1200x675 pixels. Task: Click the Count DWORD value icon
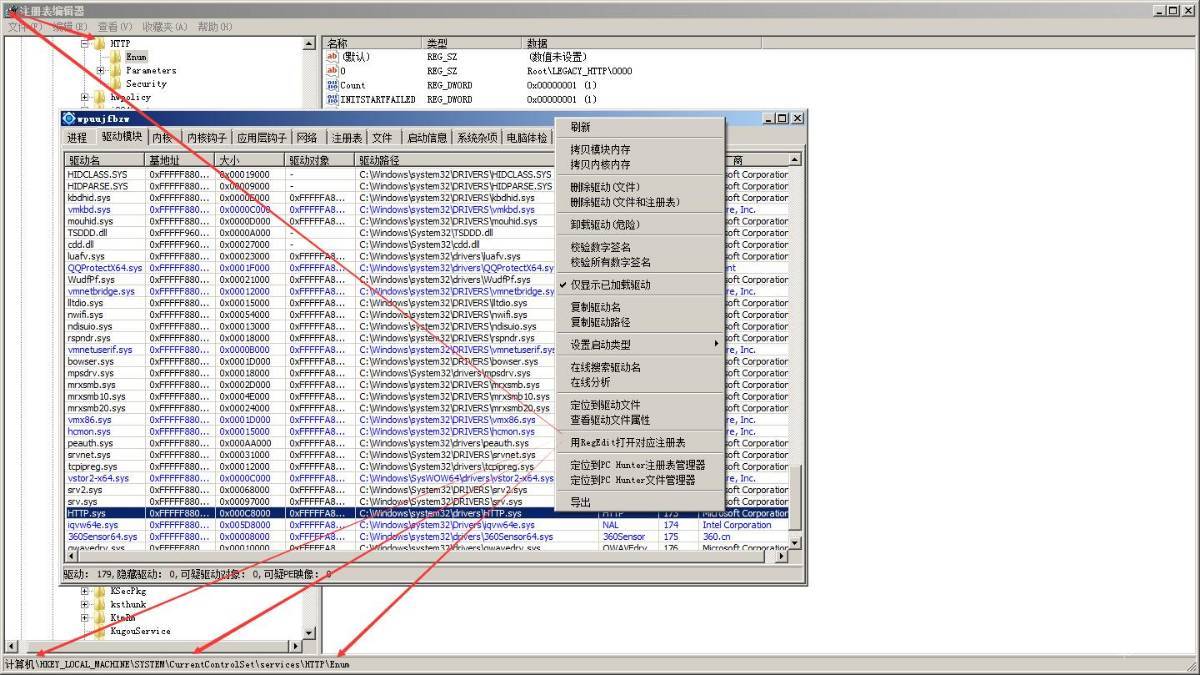click(332, 85)
